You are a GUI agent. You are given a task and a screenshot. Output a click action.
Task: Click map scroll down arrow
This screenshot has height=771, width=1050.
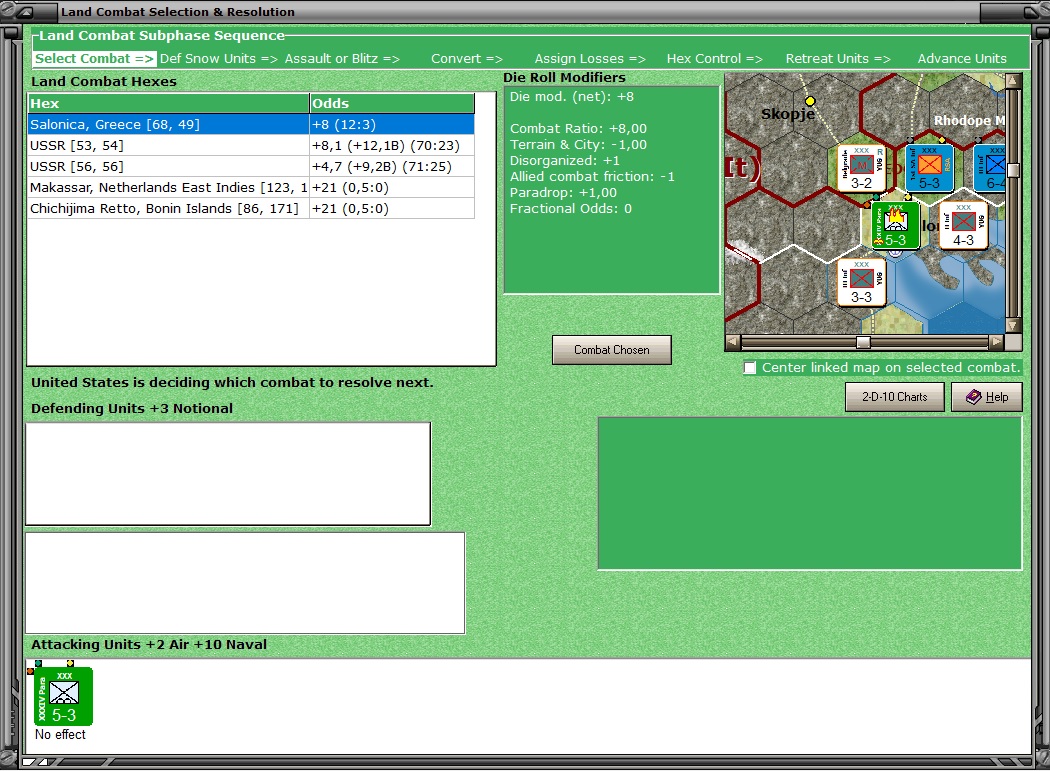pyautogui.click(x=1013, y=326)
